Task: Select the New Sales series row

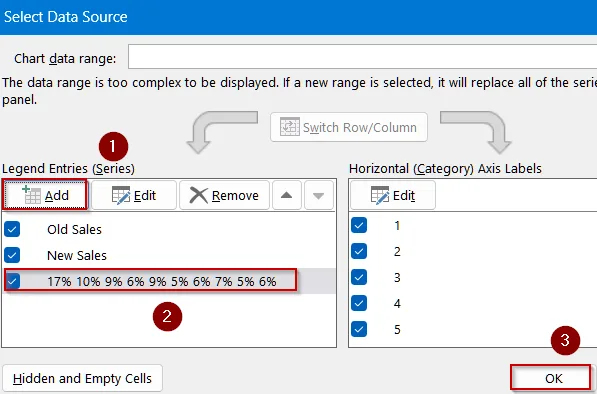Action: (x=169, y=255)
